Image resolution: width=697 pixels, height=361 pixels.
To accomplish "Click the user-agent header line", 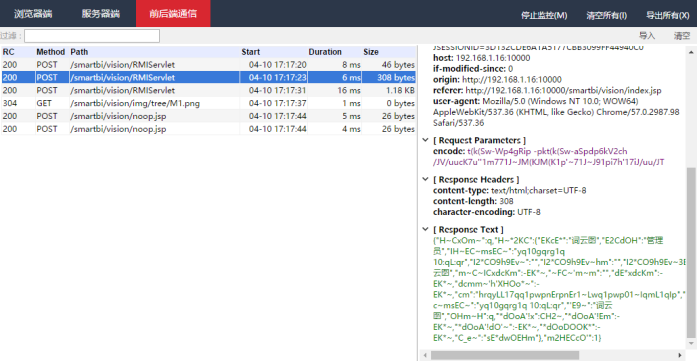I will 556,112.
